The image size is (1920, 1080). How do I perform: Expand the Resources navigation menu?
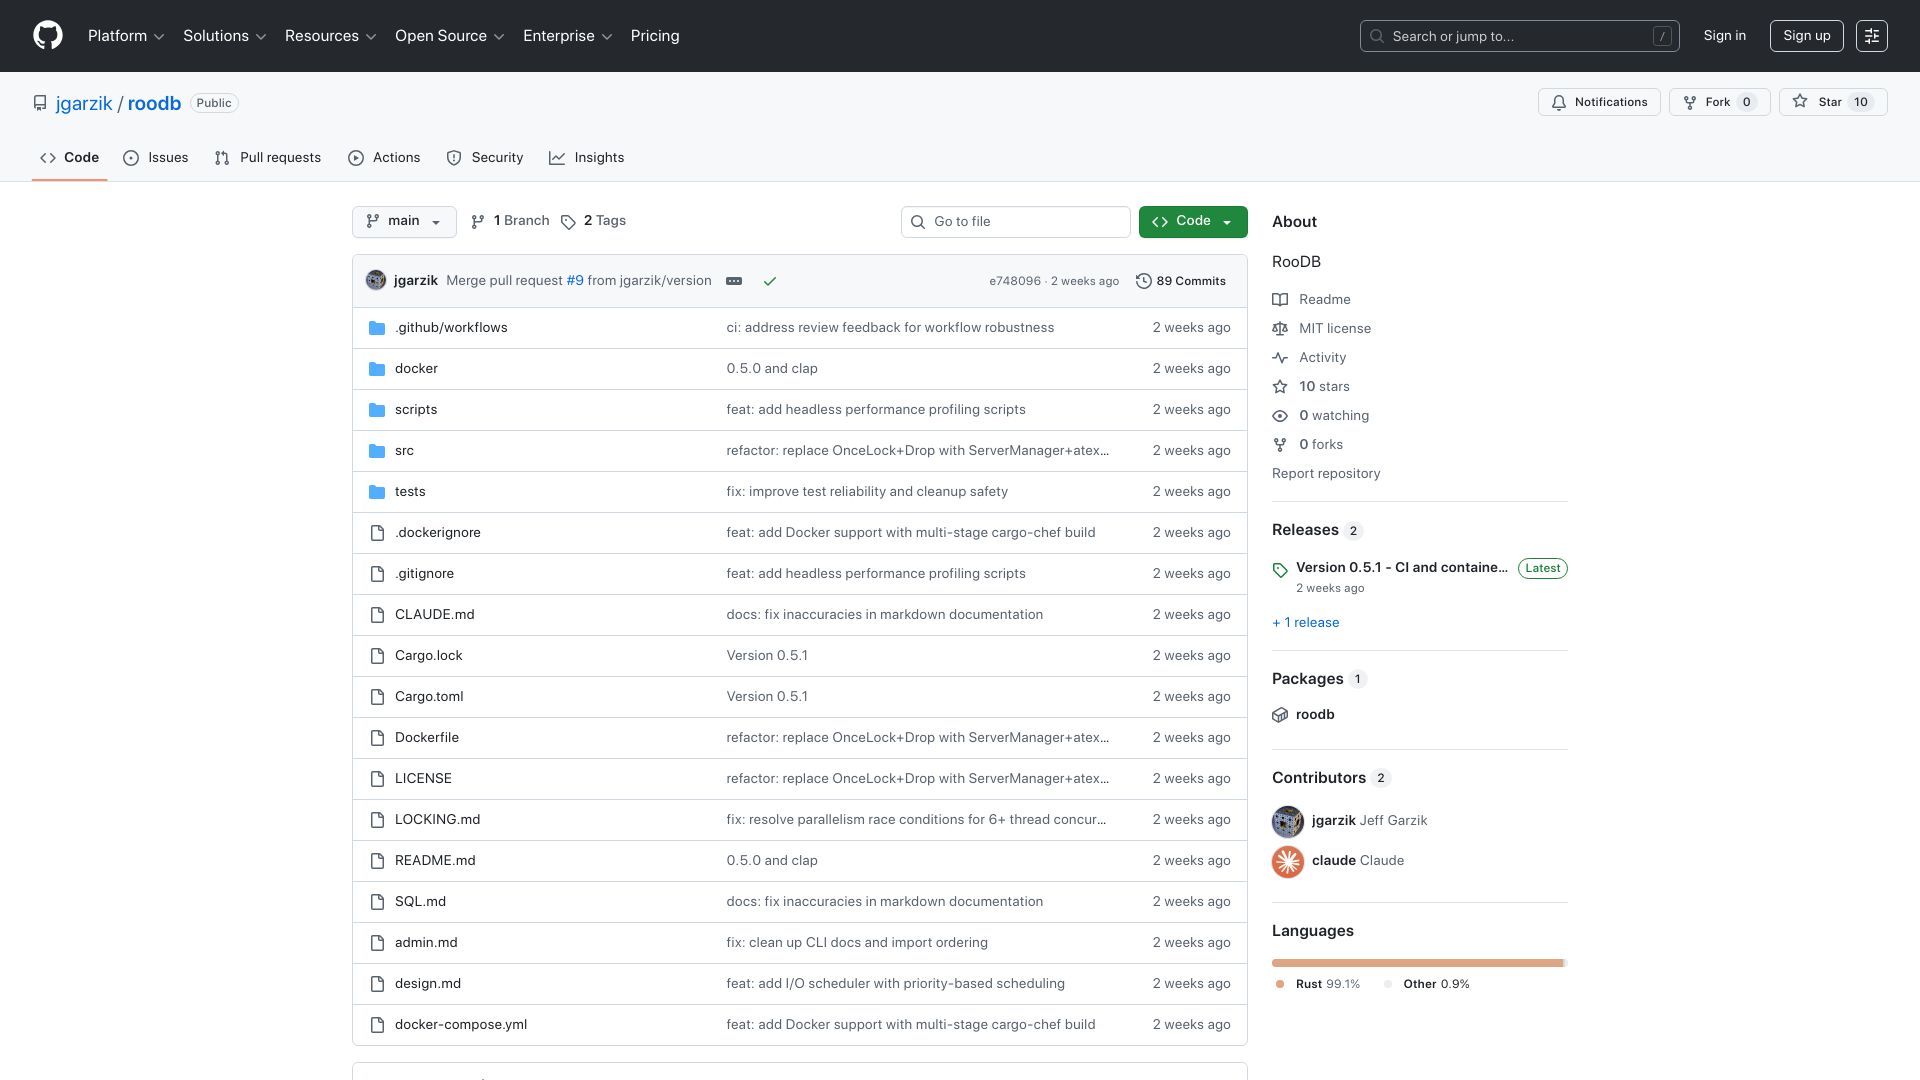tap(331, 36)
